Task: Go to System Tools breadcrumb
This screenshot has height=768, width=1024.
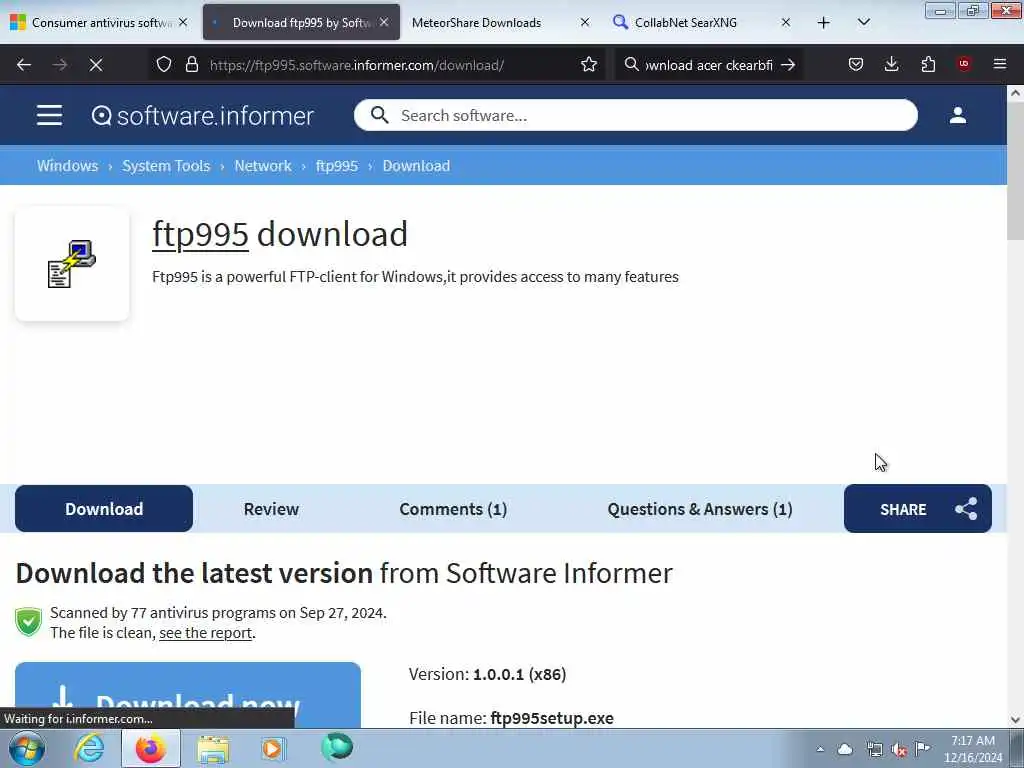Action: pos(166,166)
